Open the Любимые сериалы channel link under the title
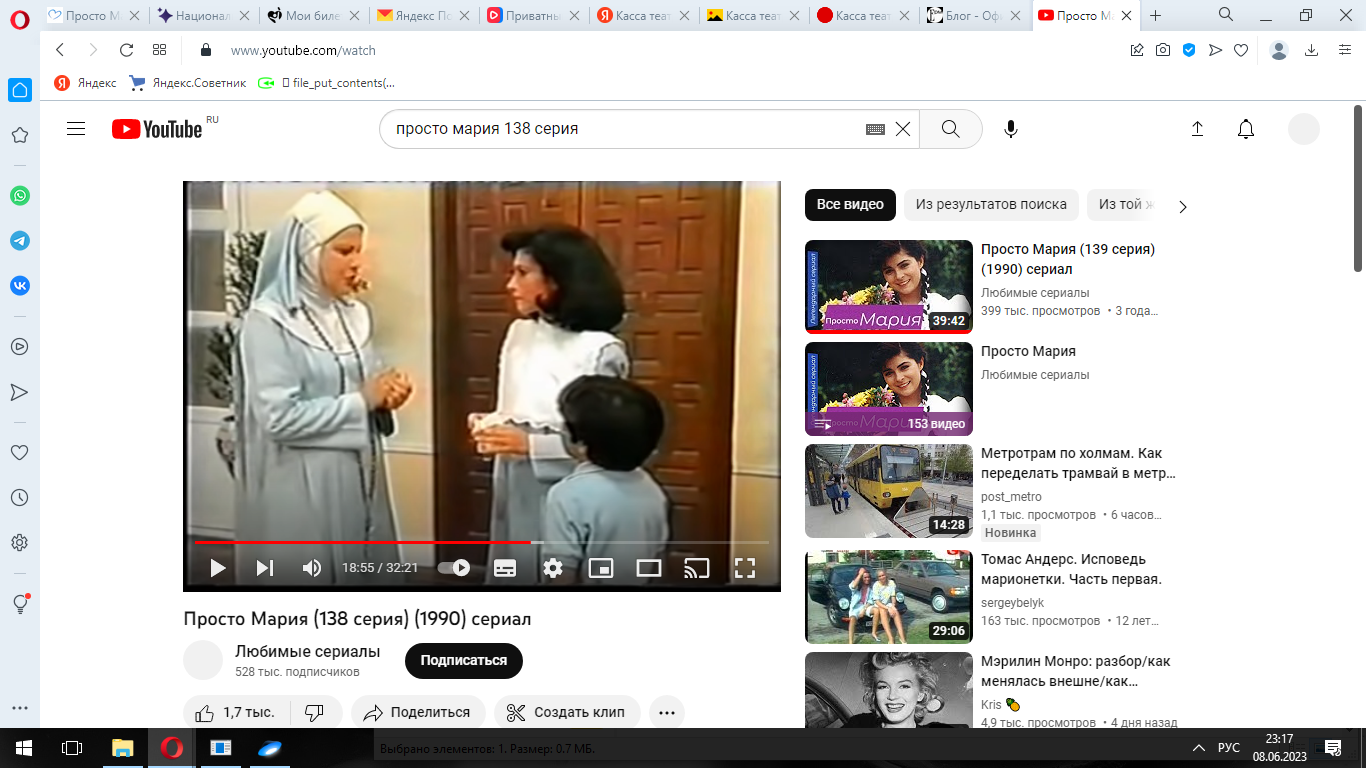Screen dimensions: 1366x768 point(308,651)
